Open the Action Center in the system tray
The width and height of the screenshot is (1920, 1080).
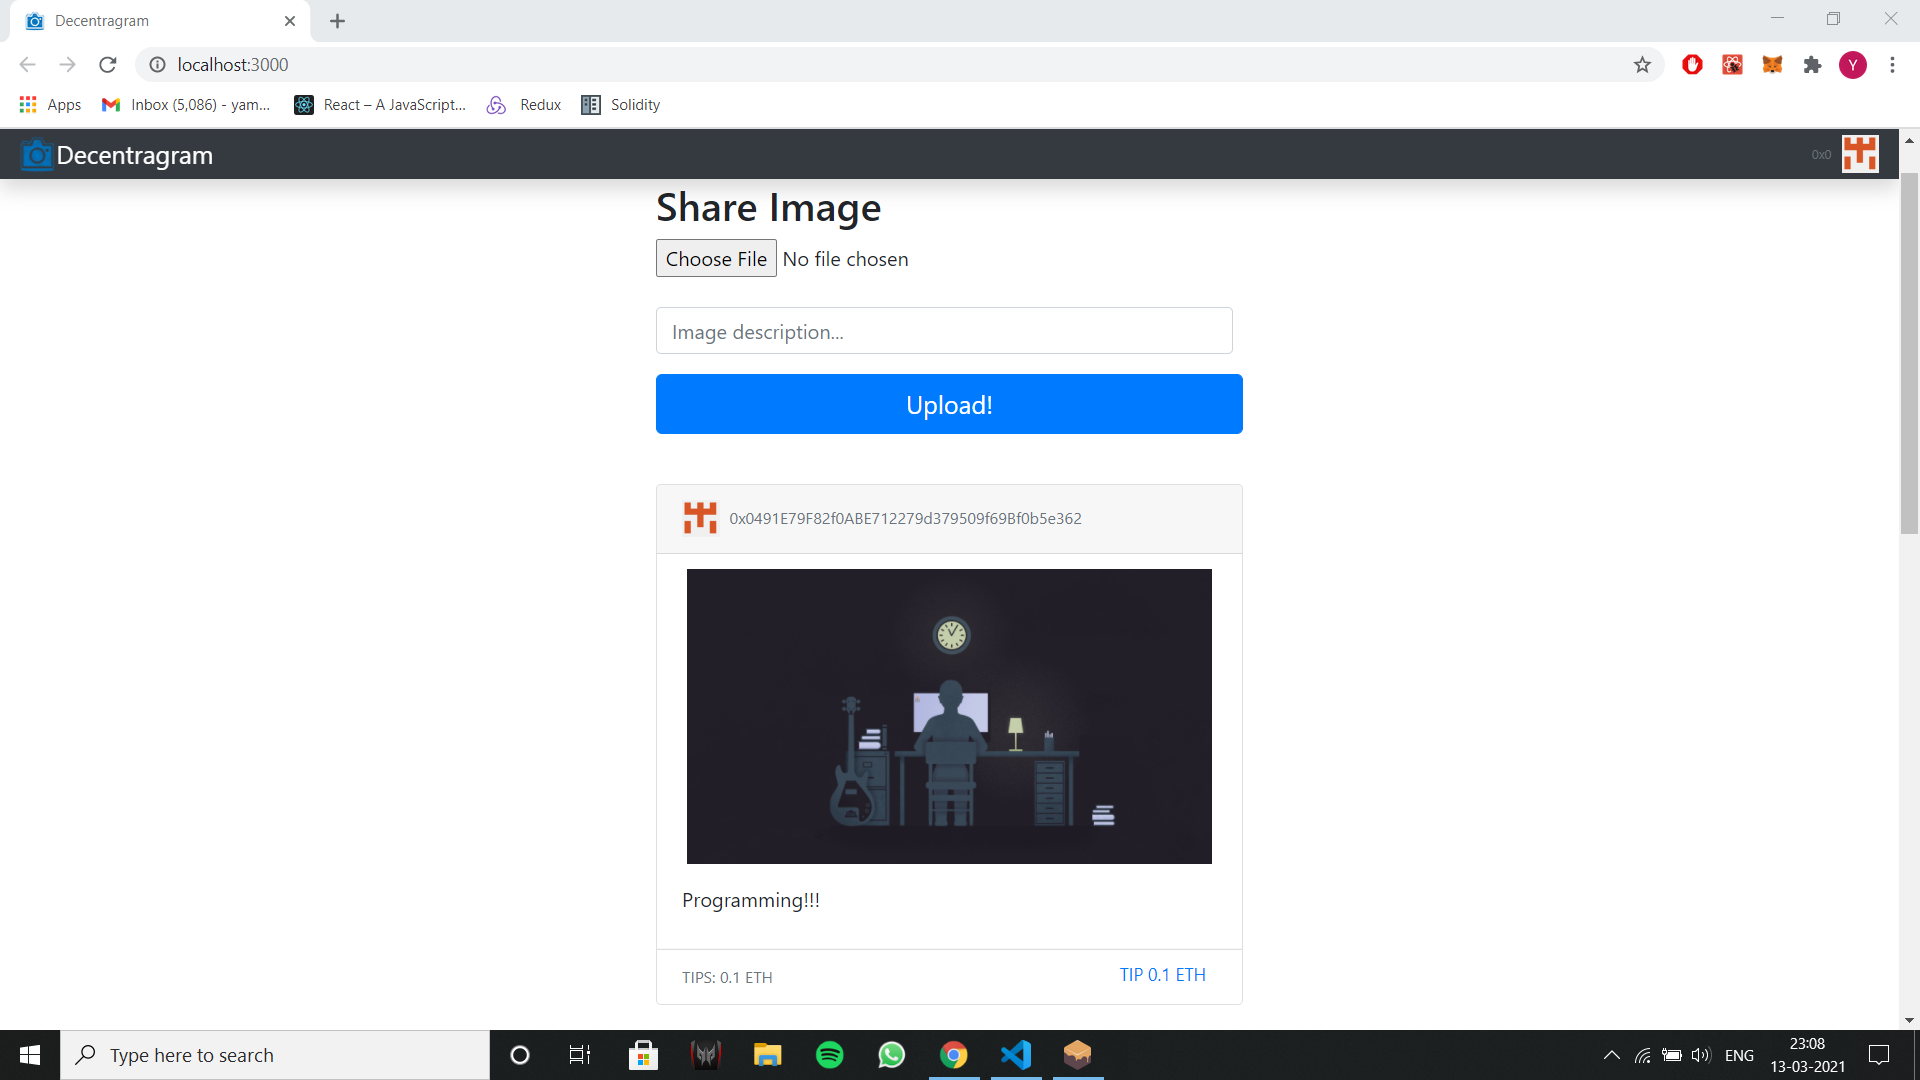tap(1880, 1055)
